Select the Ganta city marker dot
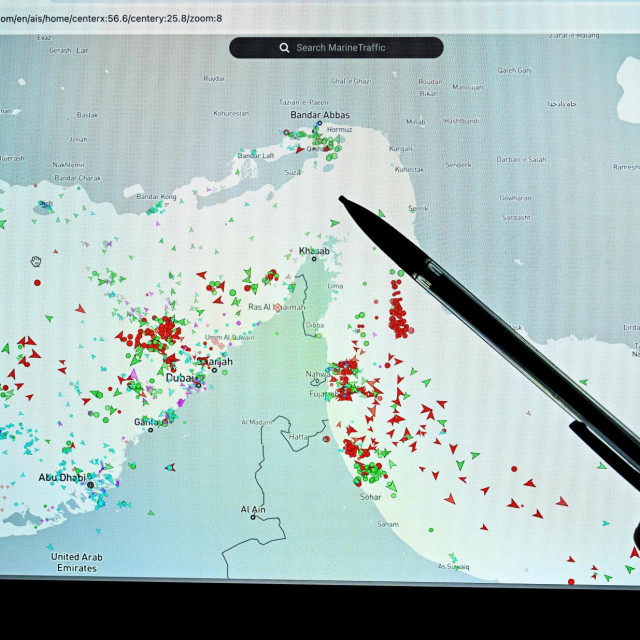 (151, 430)
